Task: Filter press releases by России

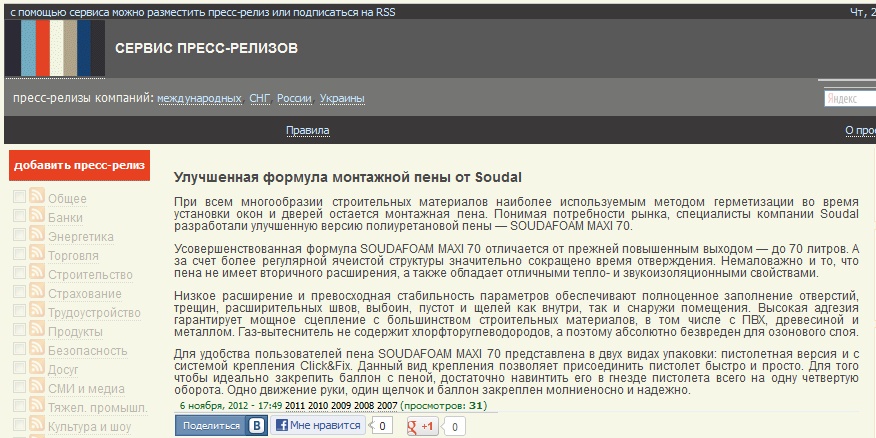Action: click(294, 98)
